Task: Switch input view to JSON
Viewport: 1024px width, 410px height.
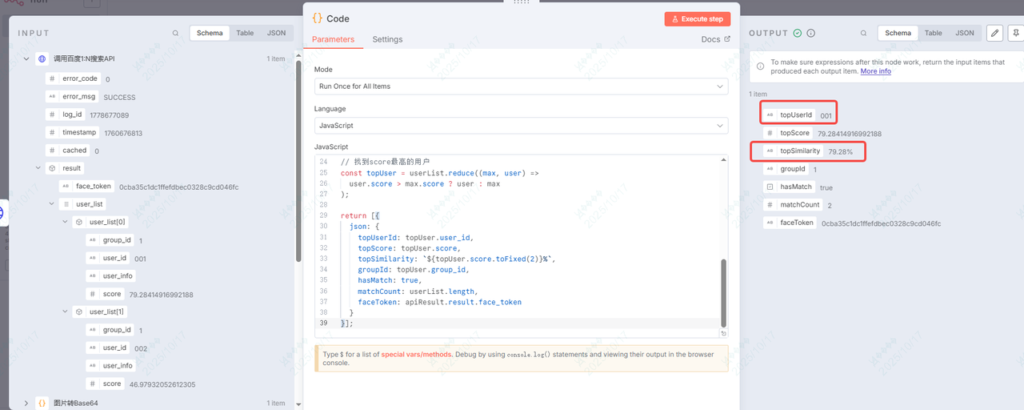Action: pyautogui.click(x=275, y=33)
